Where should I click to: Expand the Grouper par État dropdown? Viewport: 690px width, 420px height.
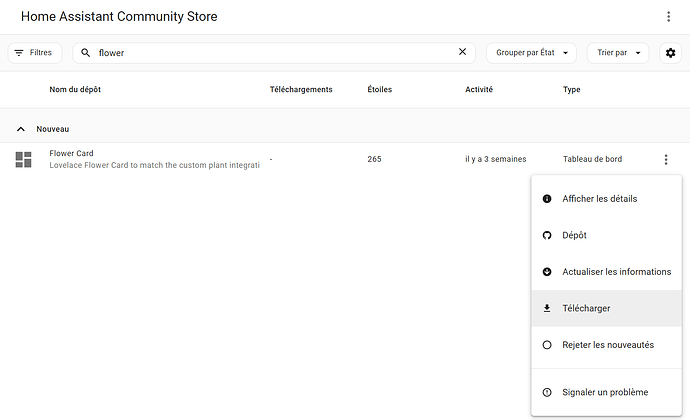[x=531, y=53]
